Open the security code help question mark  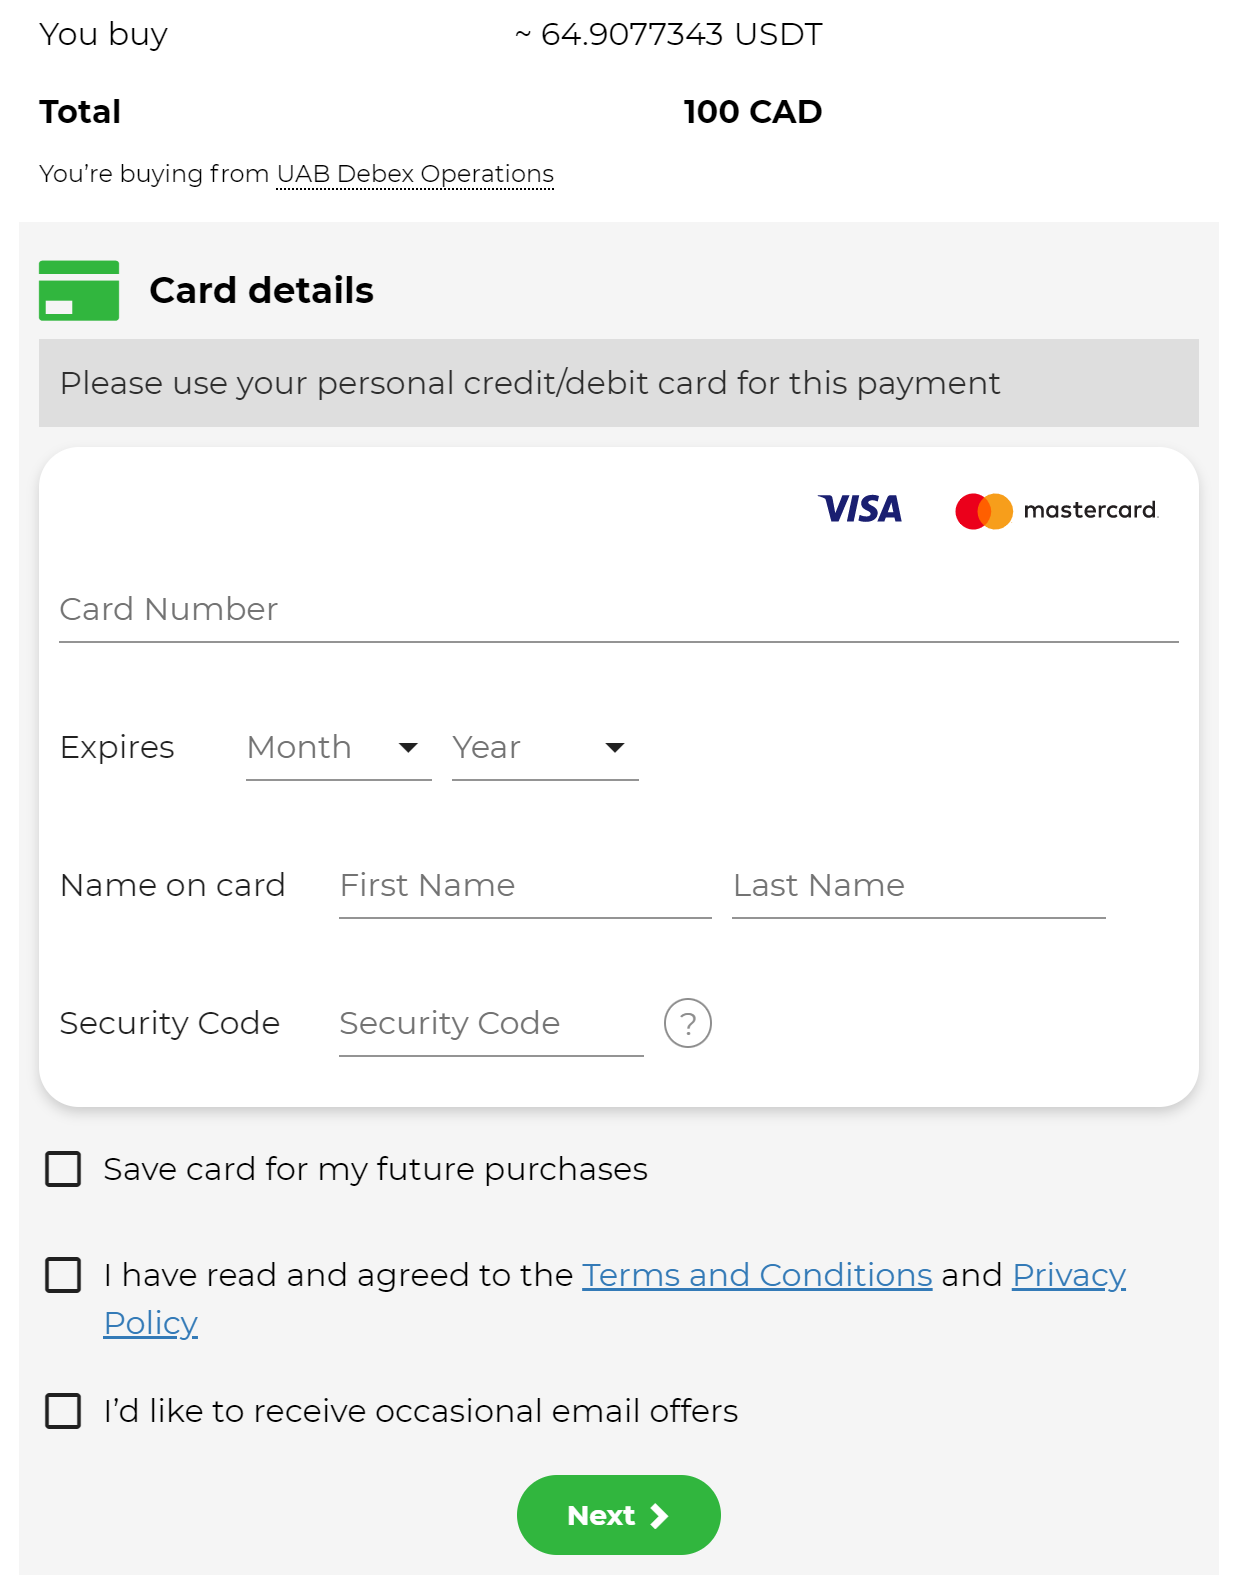click(x=688, y=1023)
